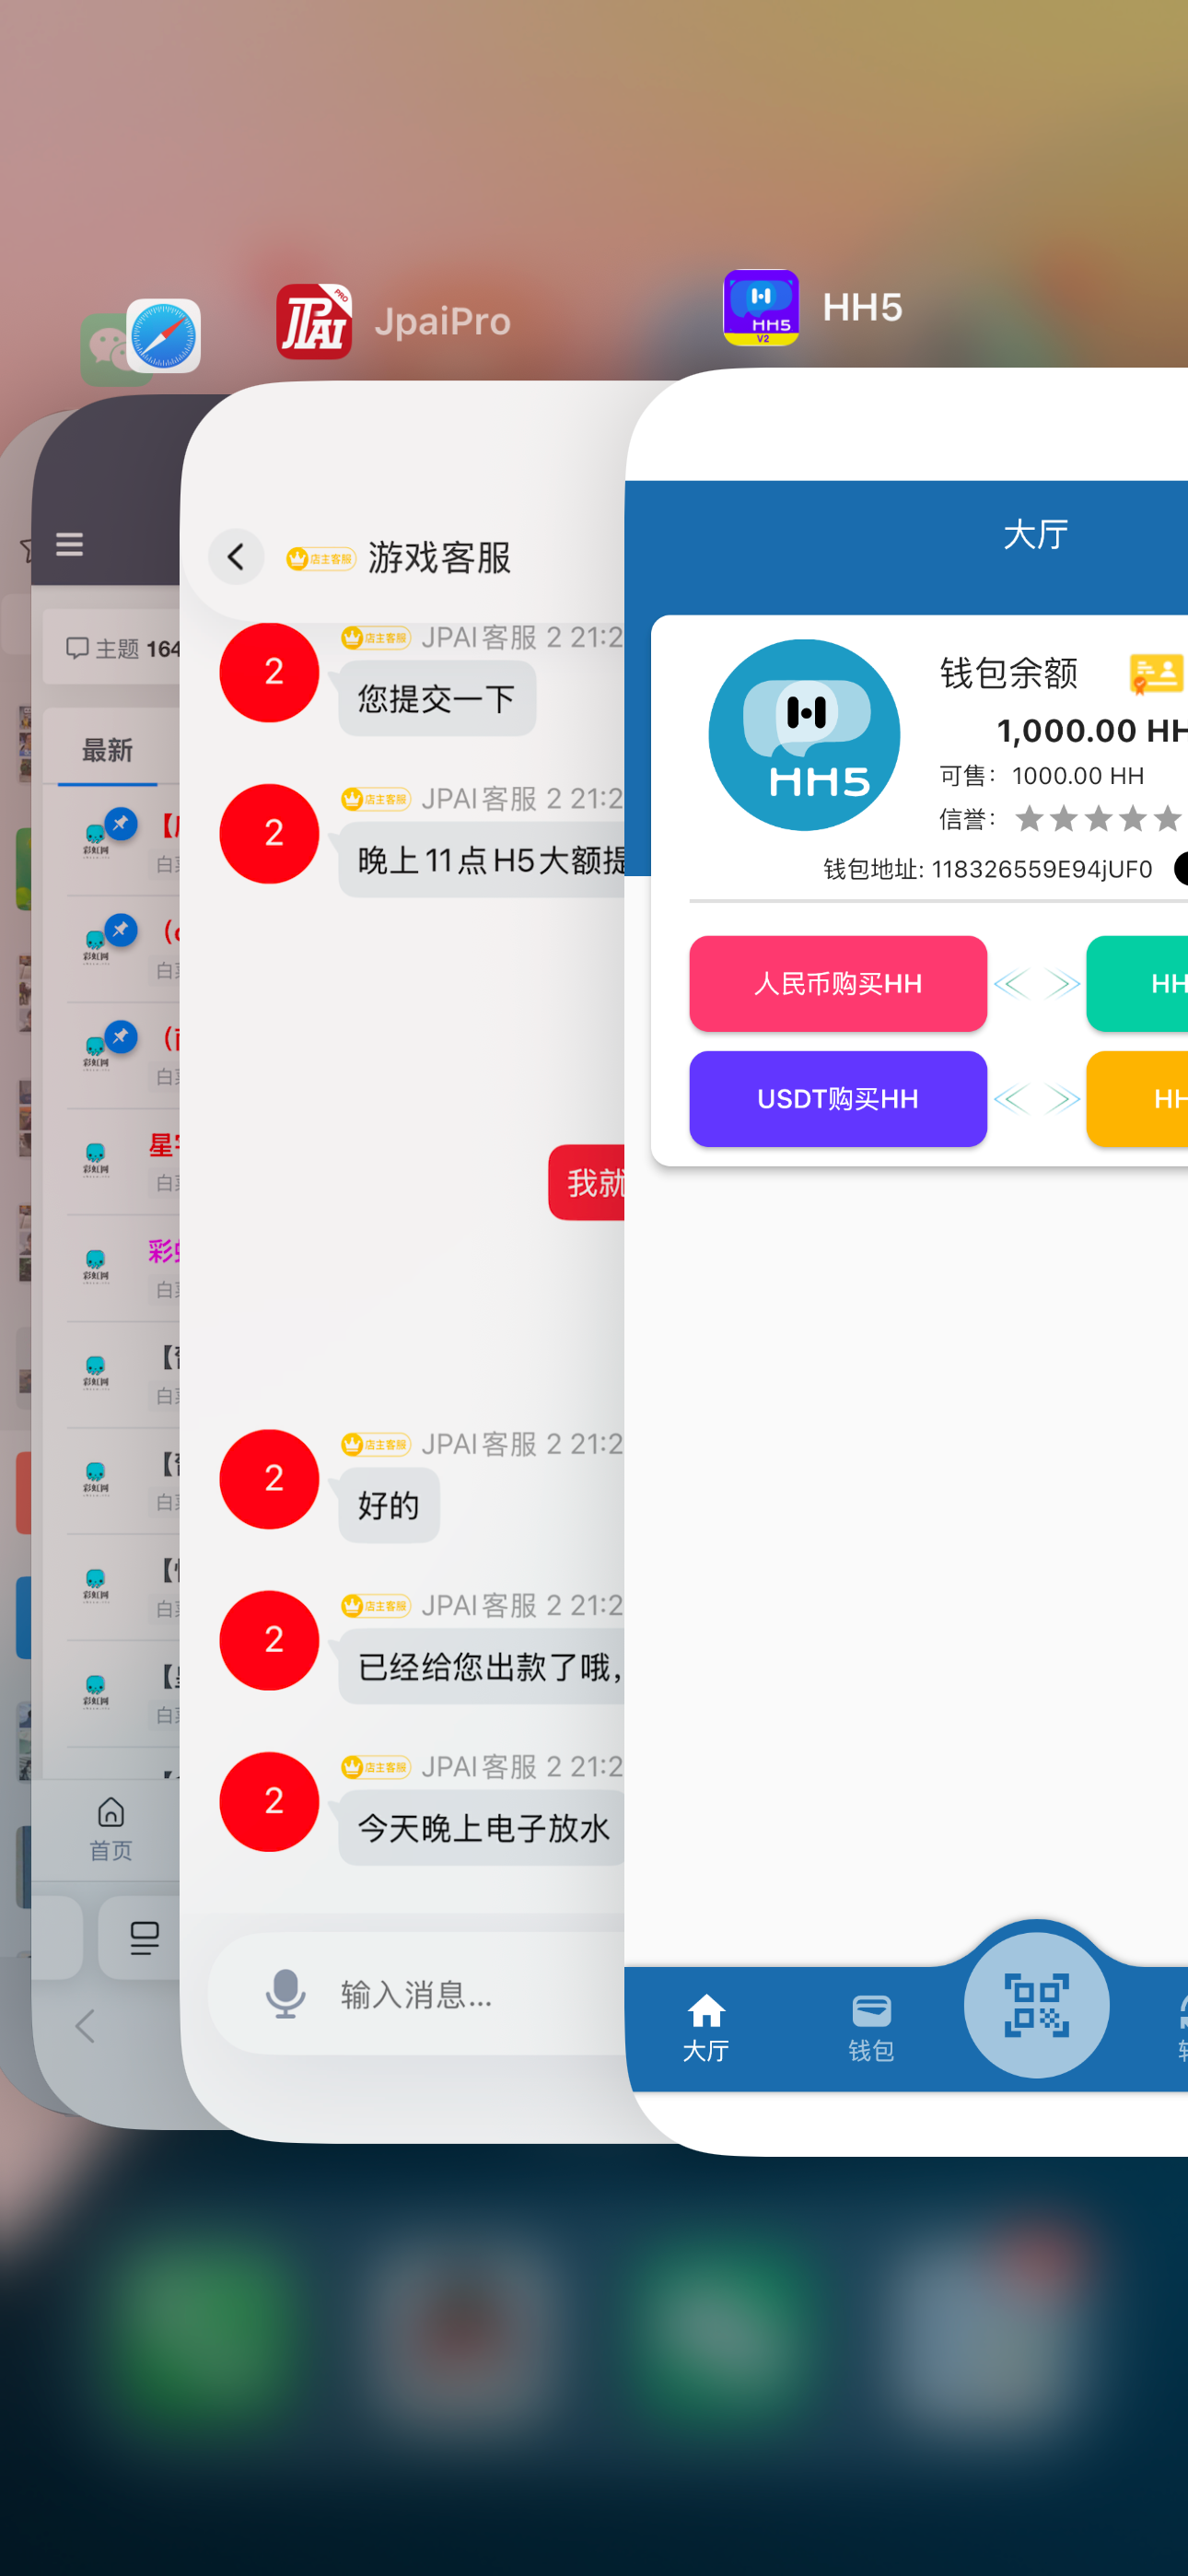Select the 最新 tab

(x=107, y=750)
